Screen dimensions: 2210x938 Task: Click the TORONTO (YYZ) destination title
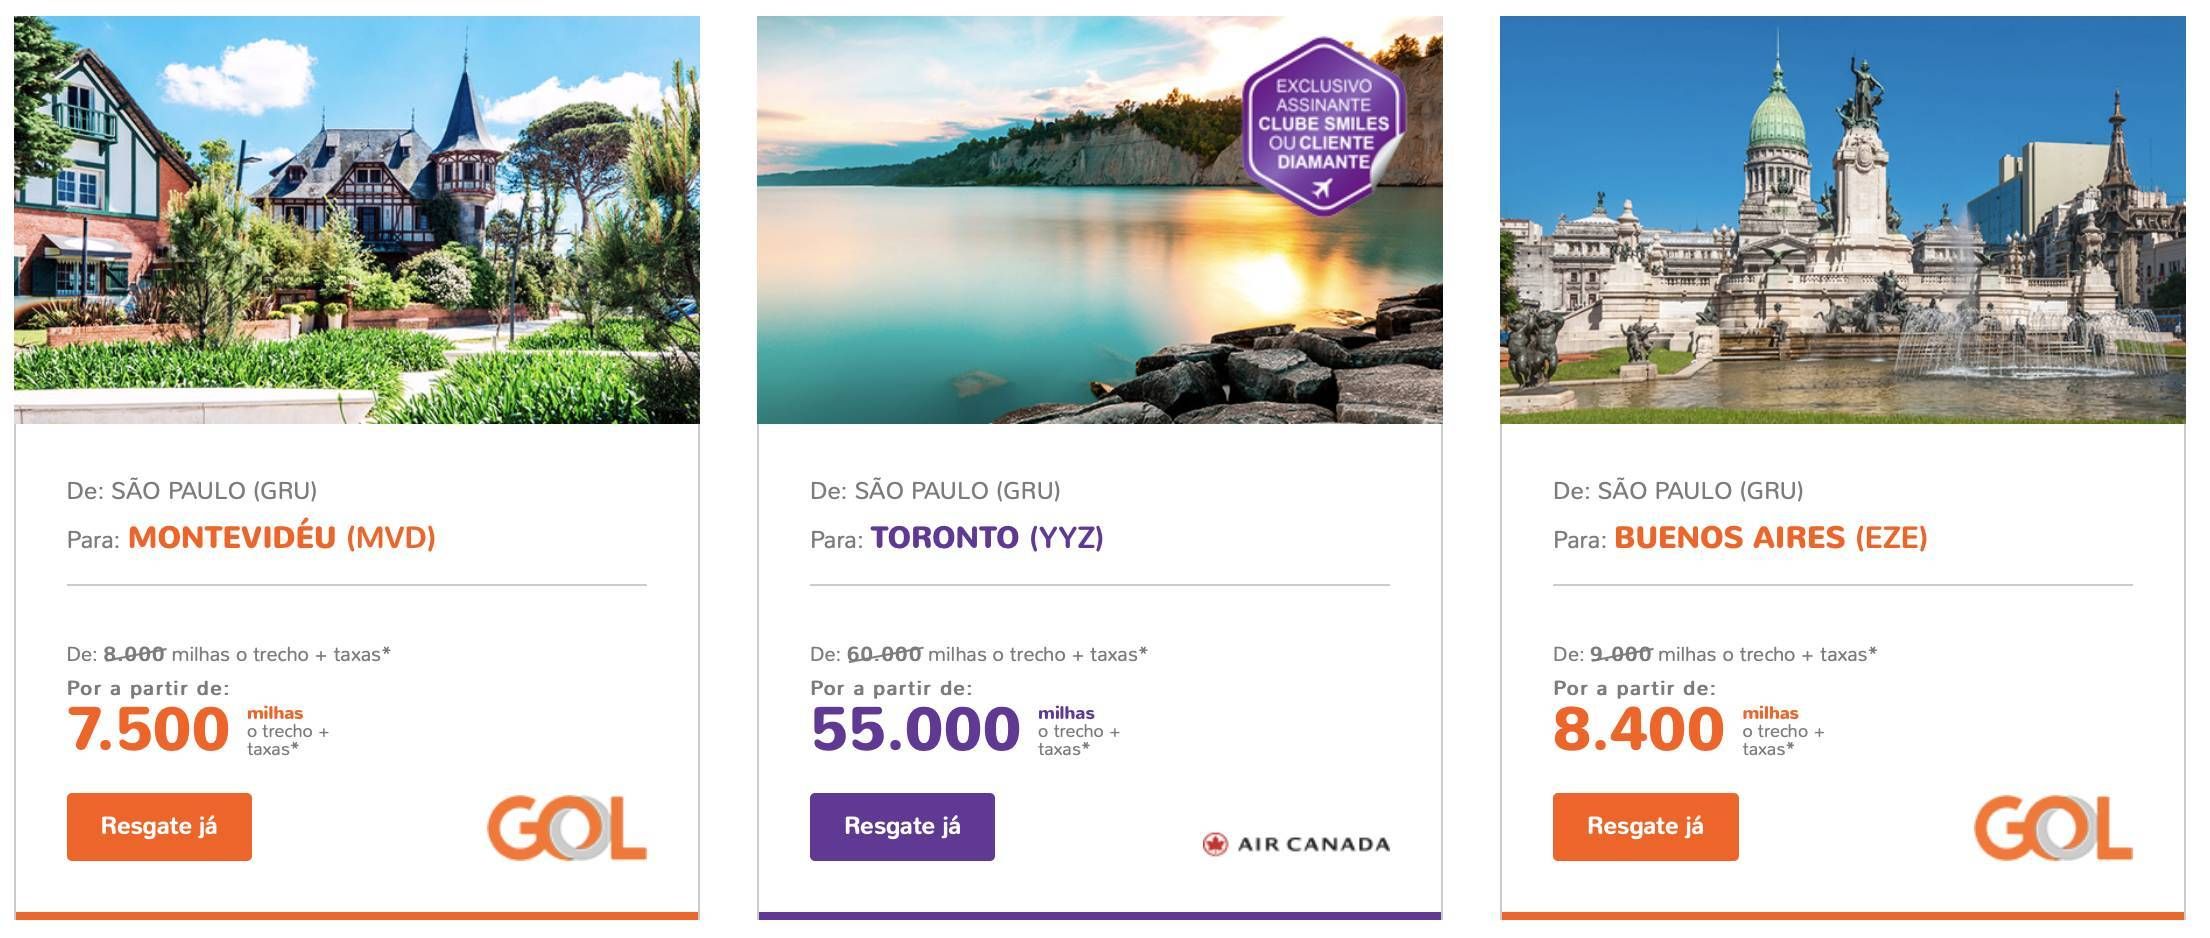[x=987, y=538]
